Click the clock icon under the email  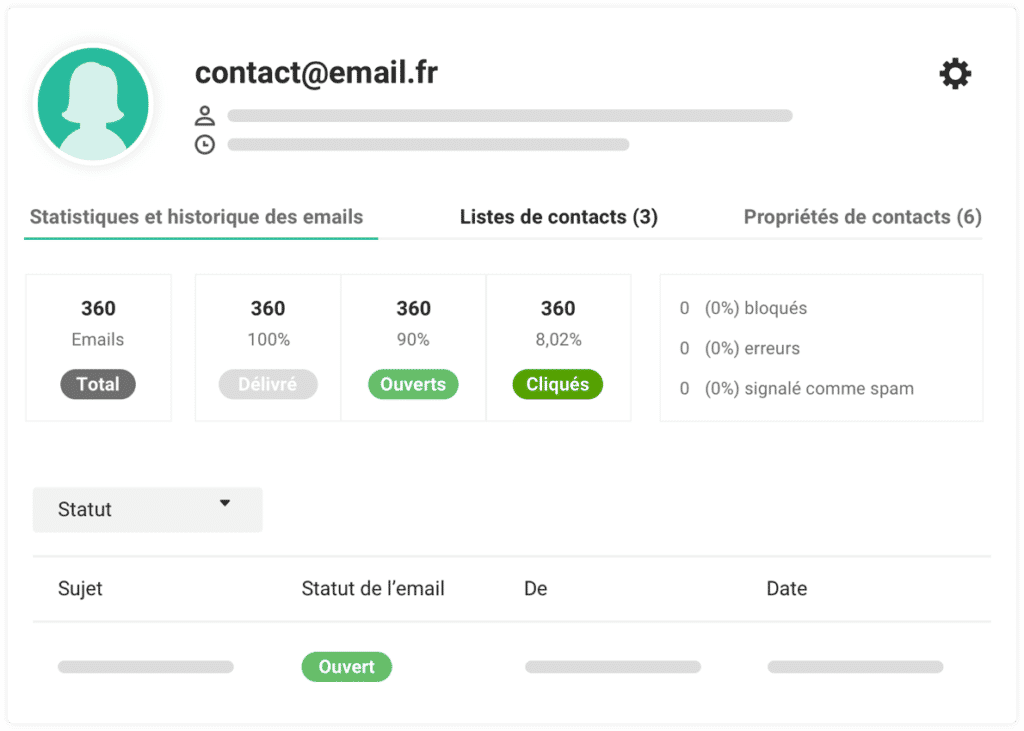[204, 145]
